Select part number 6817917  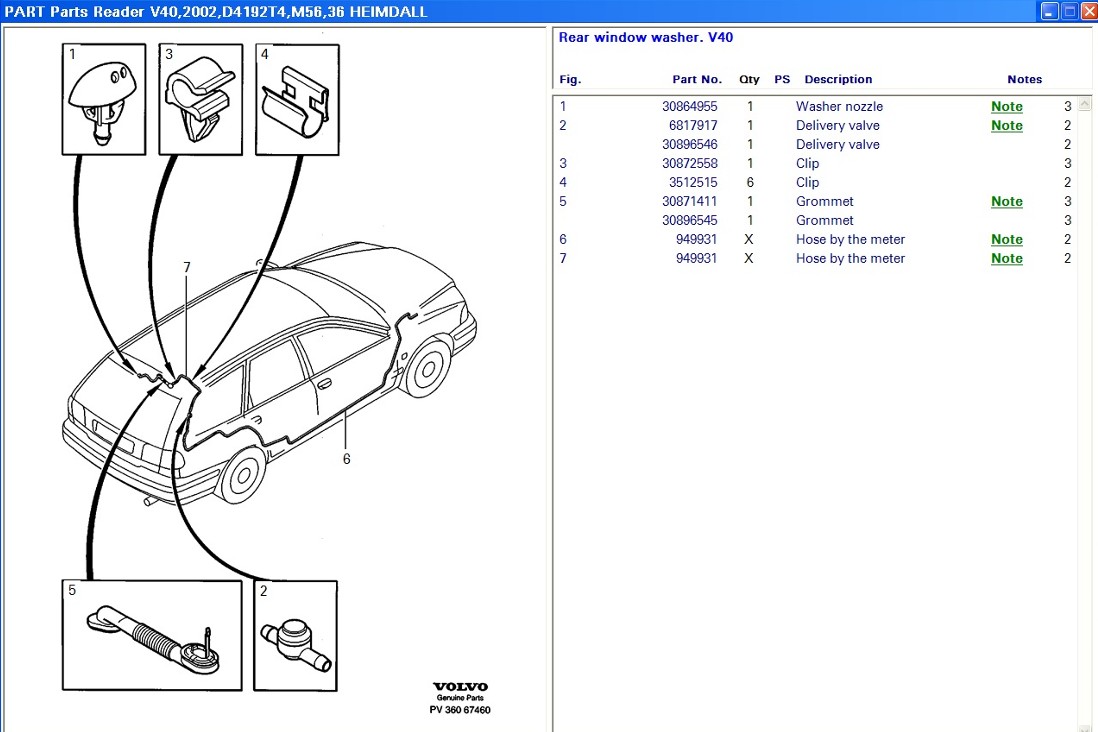[693, 125]
